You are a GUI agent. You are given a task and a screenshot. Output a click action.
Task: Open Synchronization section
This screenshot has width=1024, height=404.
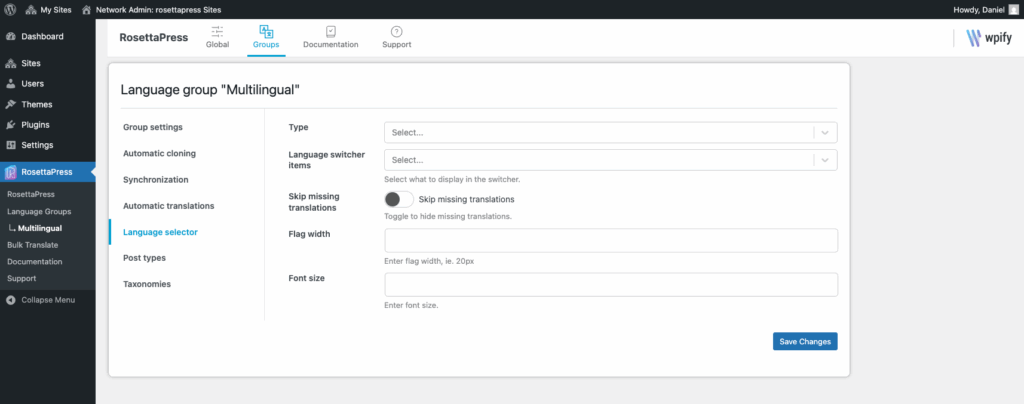[x=155, y=179]
